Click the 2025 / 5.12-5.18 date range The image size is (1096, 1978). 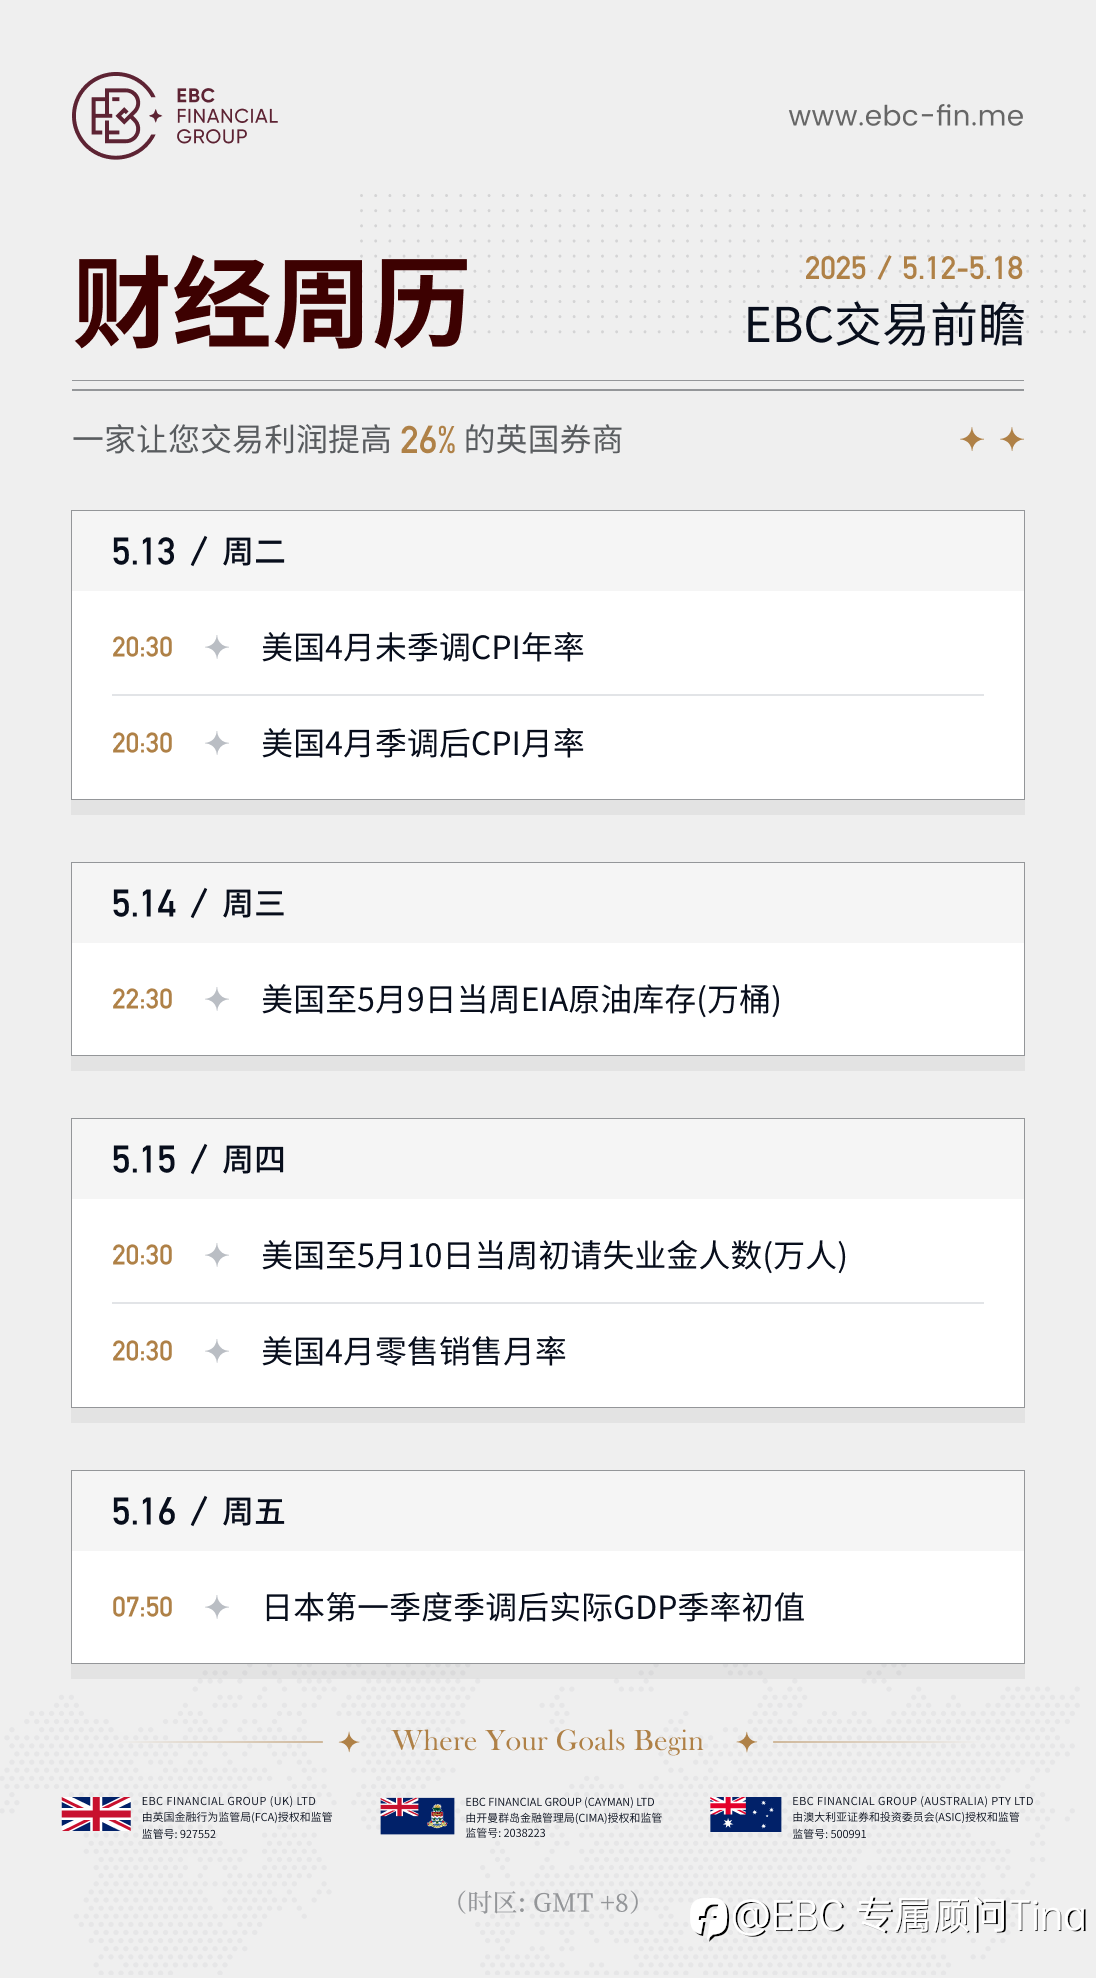tap(914, 268)
